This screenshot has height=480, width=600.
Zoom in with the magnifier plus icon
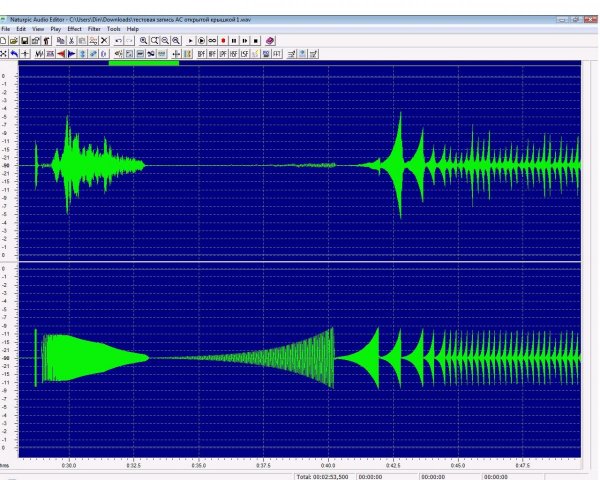click(x=143, y=41)
